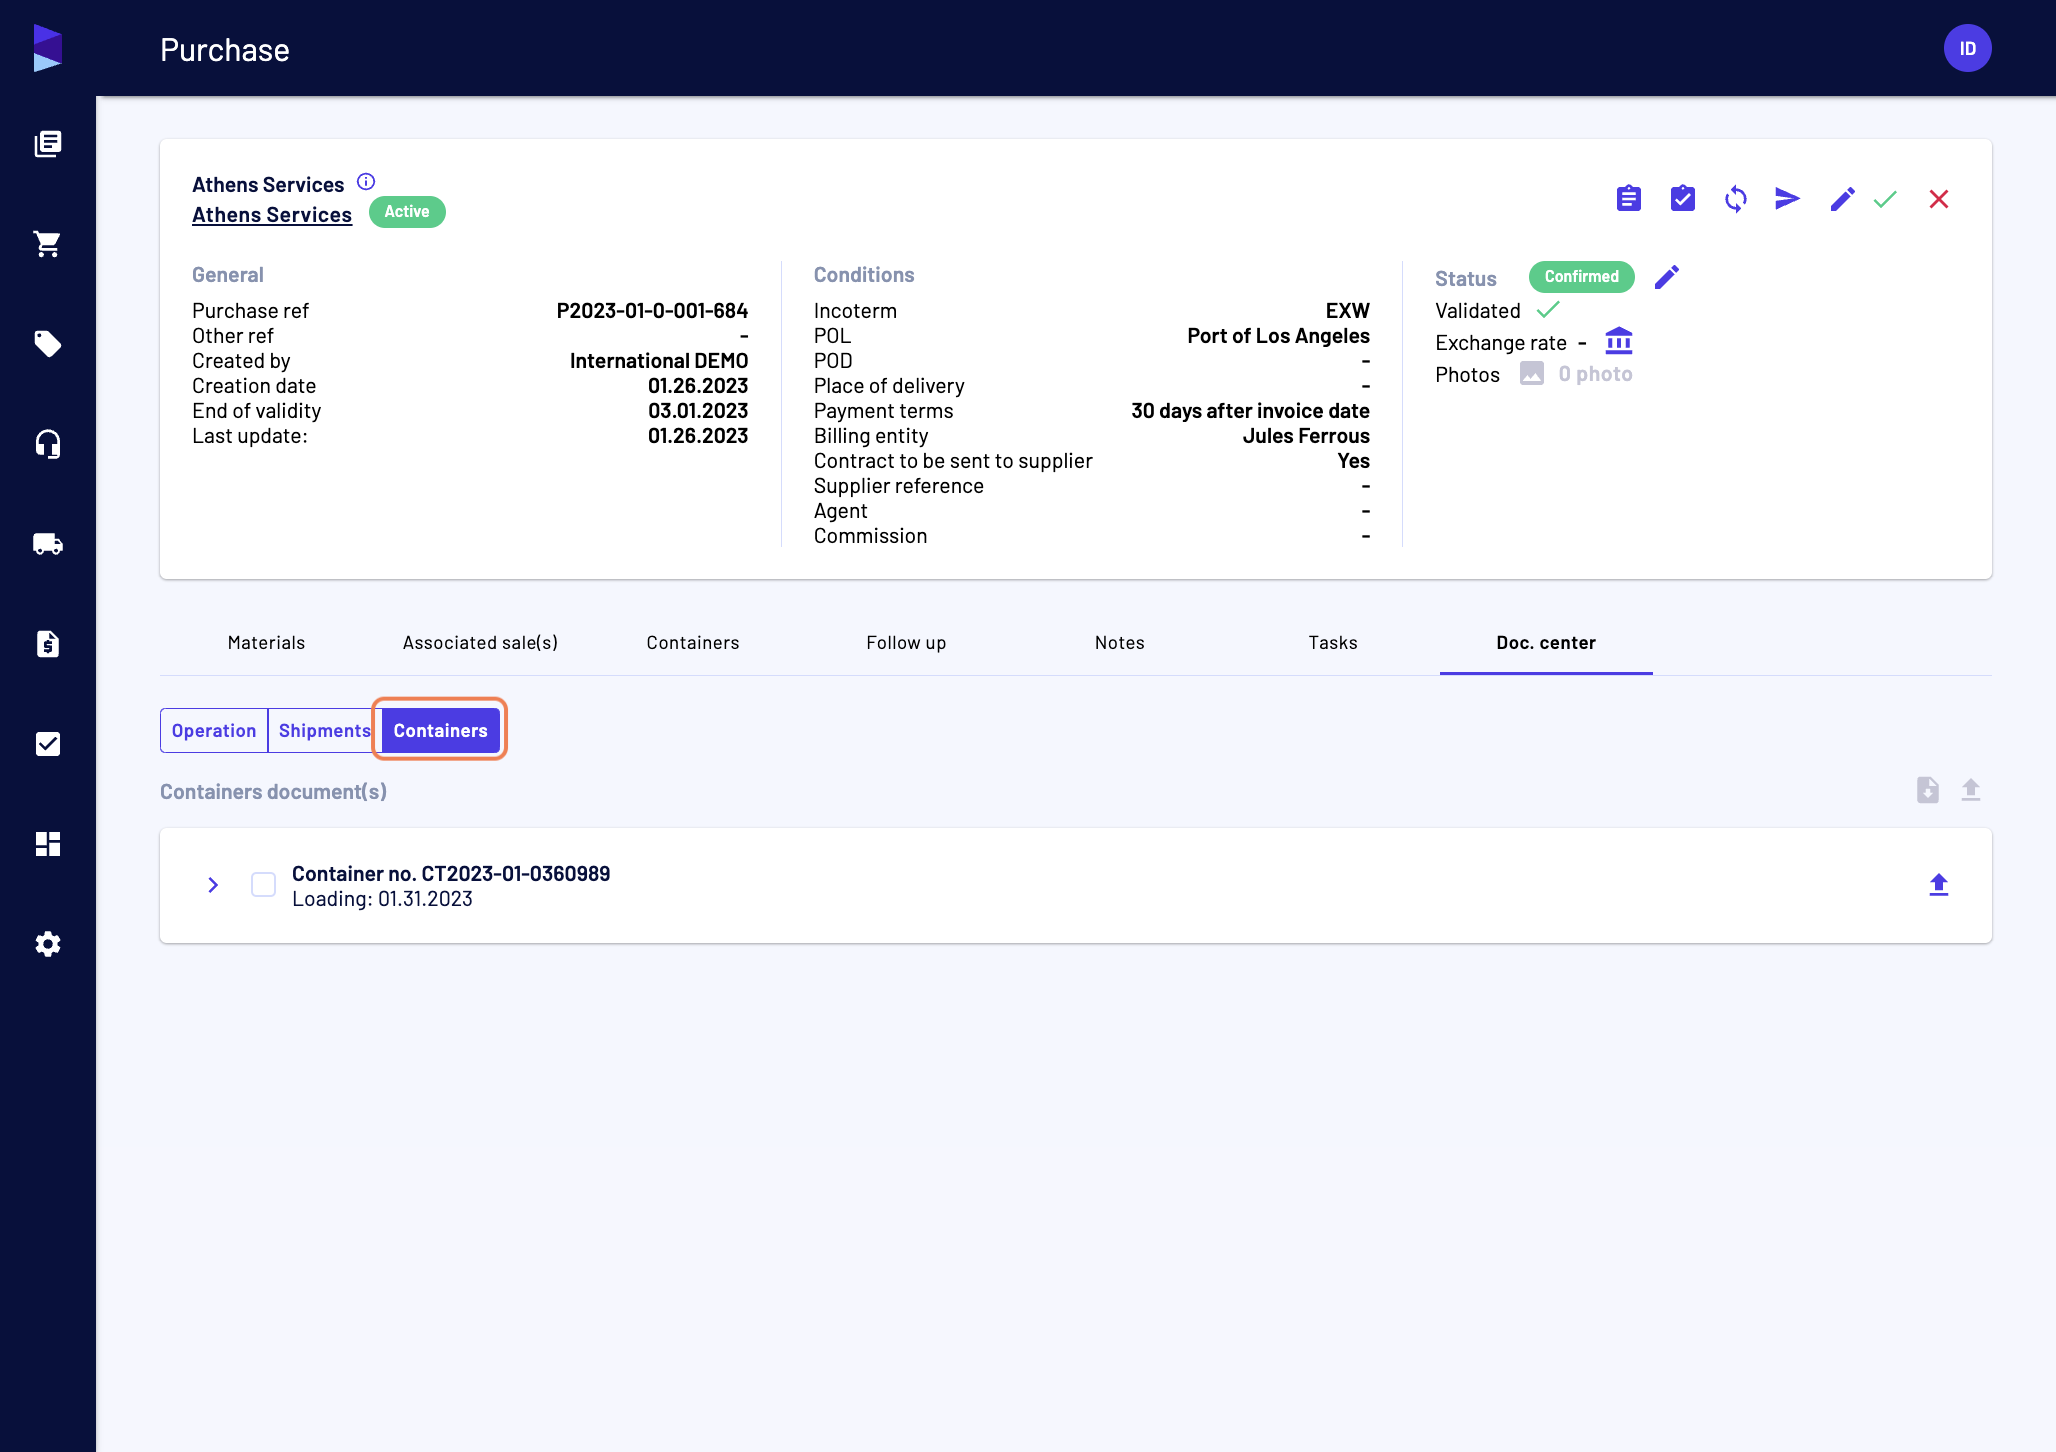This screenshot has width=2056, height=1452.
Task: Open the library stack sidebar icon
Action: (x=48, y=144)
